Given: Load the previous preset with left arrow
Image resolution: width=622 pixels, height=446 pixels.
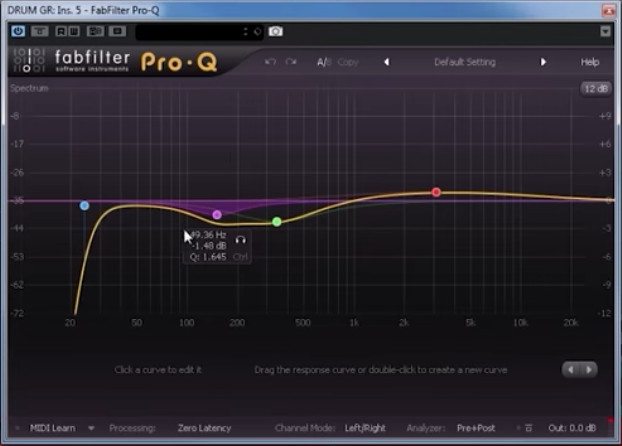Looking at the screenshot, I should (x=386, y=62).
